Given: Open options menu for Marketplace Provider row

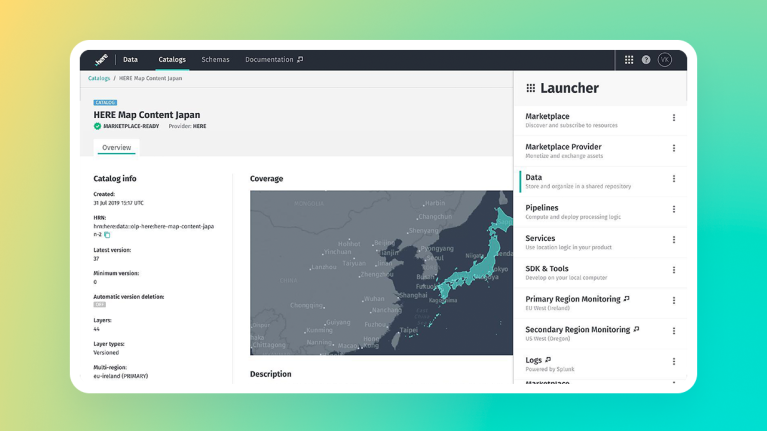Looking at the screenshot, I should 674,148.
